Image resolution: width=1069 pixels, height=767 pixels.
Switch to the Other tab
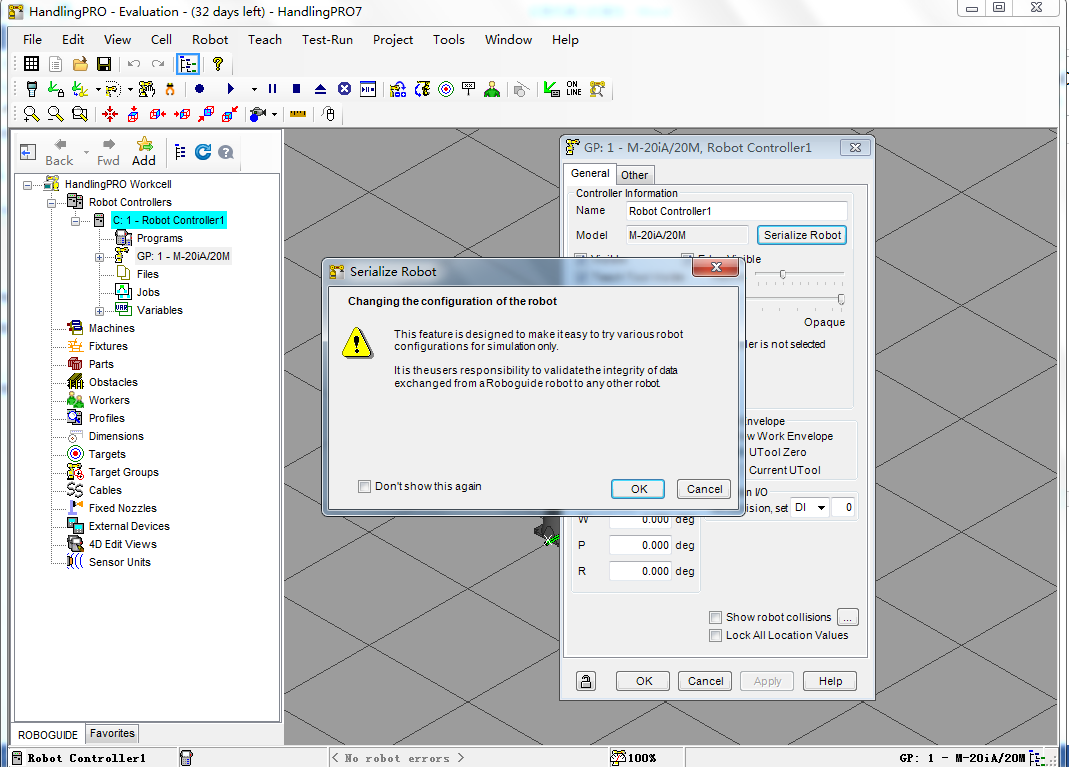coord(635,175)
